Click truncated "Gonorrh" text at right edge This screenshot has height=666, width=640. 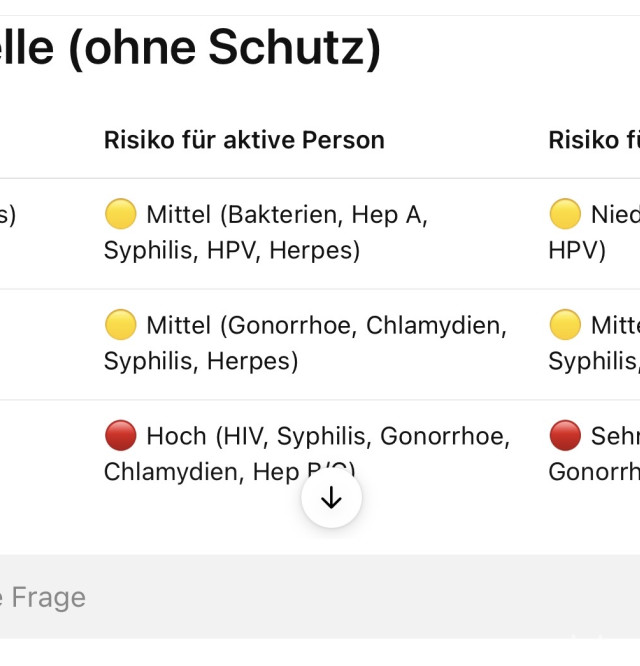coord(593,472)
